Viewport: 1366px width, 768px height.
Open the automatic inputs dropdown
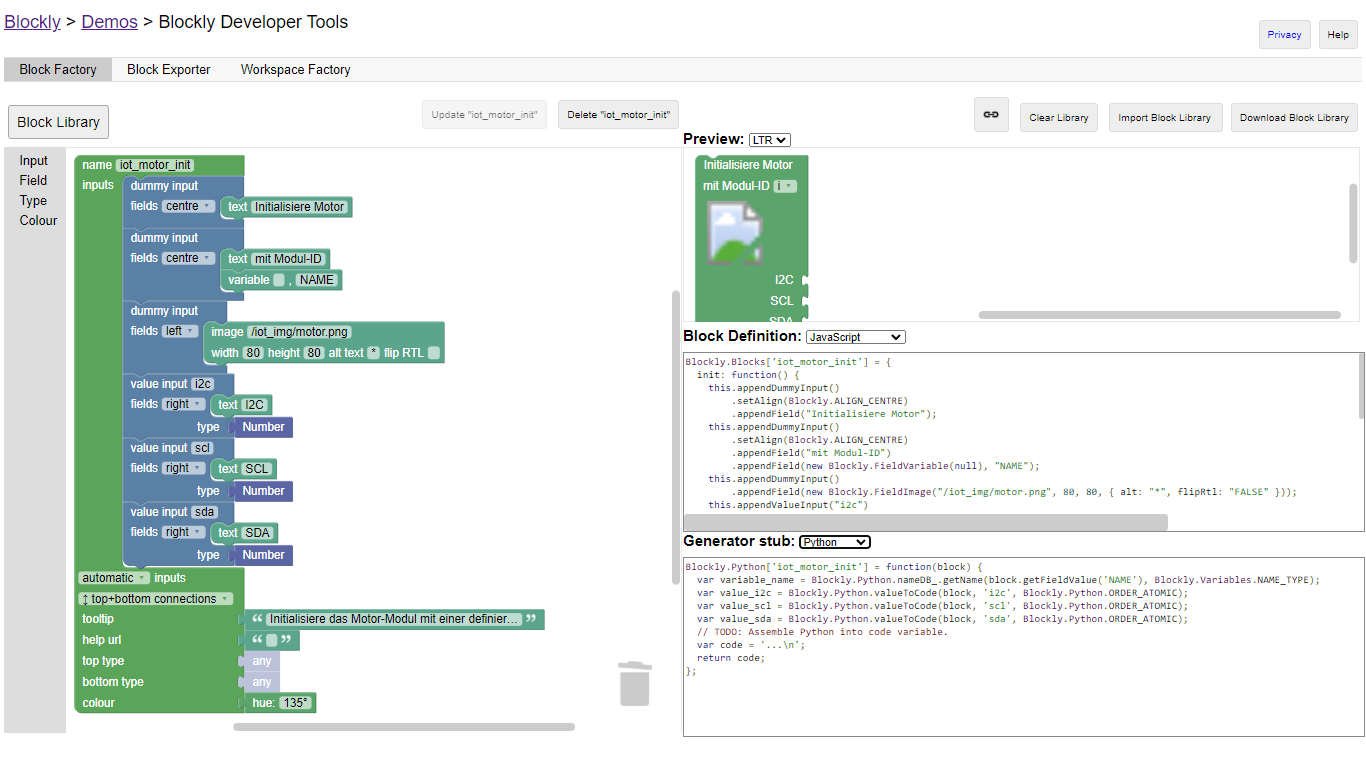(x=114, y=578)
